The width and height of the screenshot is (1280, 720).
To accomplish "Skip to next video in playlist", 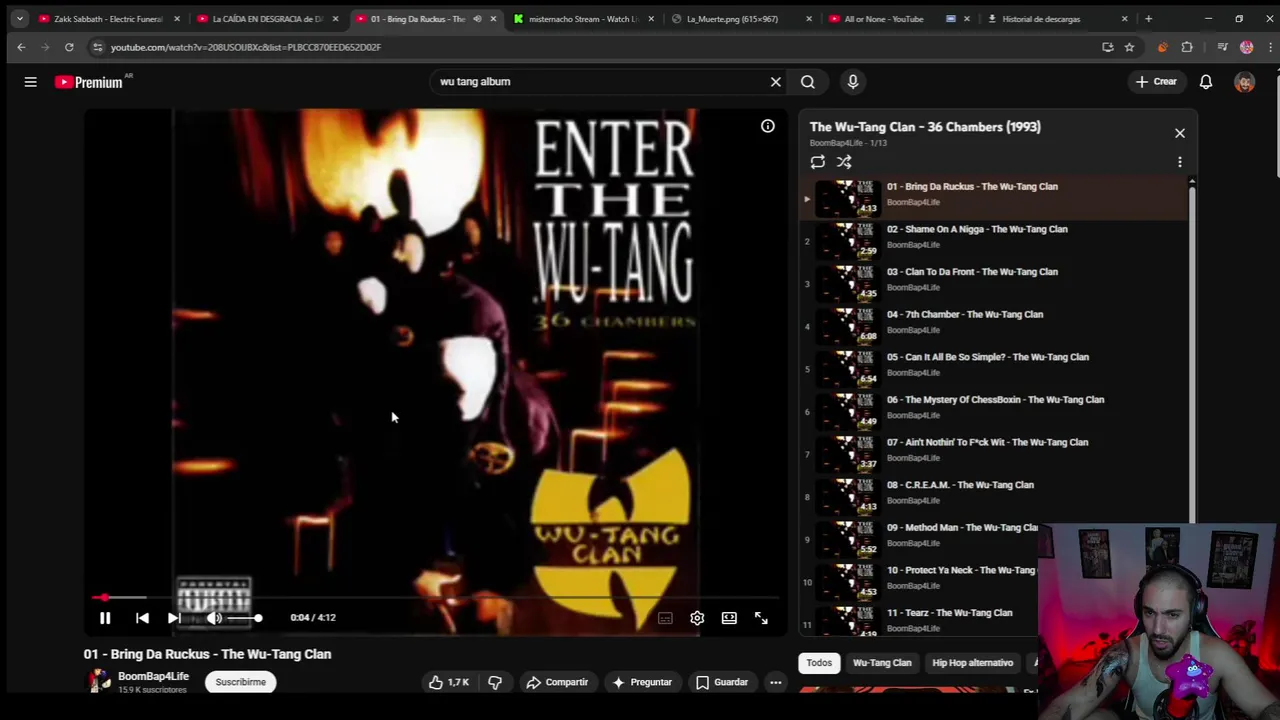I will 174,618.
